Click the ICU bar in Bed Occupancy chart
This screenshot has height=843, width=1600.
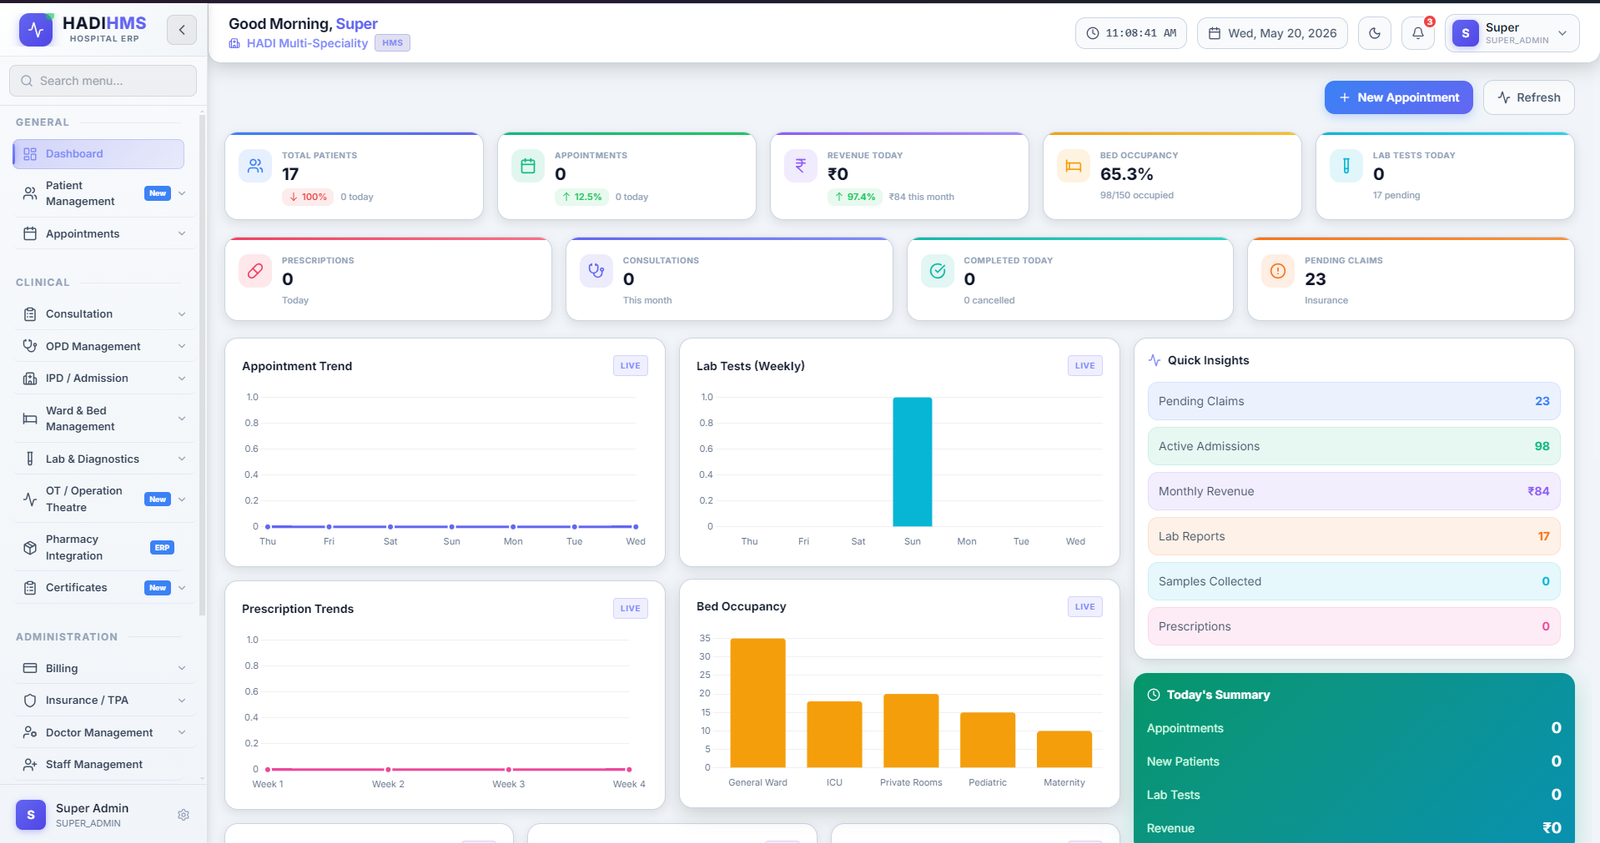coord(834,734)
